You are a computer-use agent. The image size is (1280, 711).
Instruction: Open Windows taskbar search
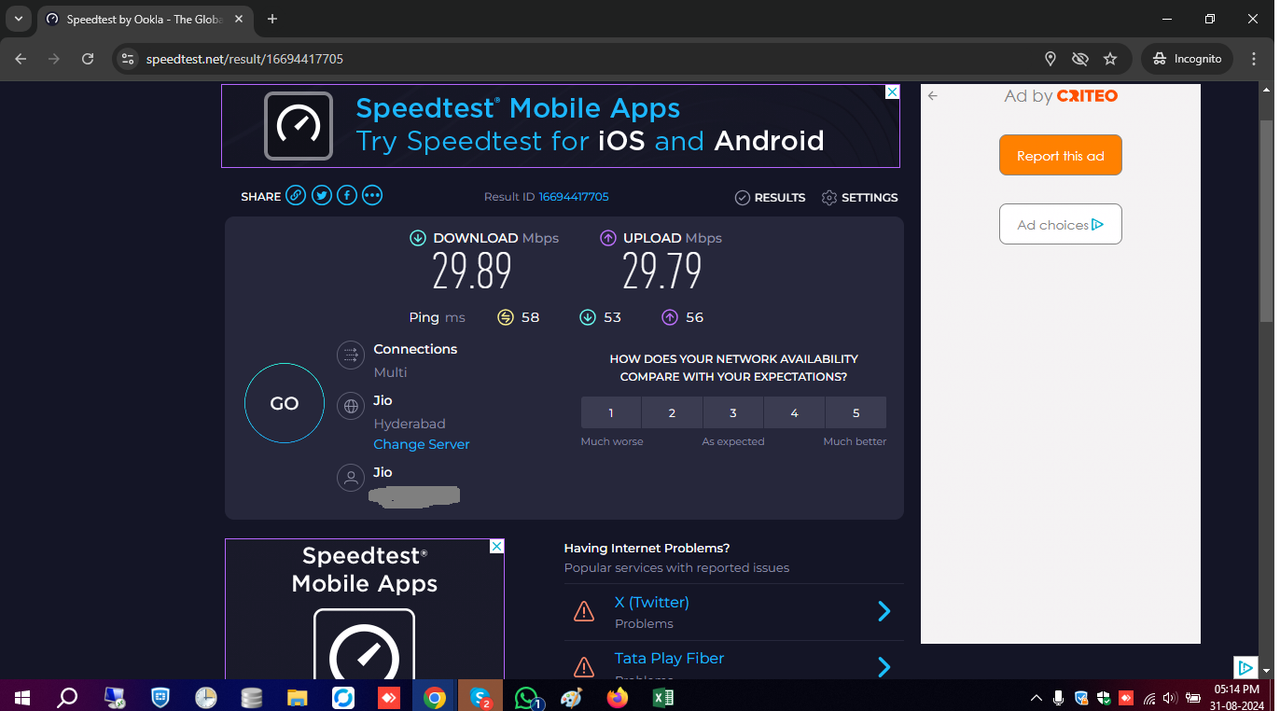click(x=67, y=697)
